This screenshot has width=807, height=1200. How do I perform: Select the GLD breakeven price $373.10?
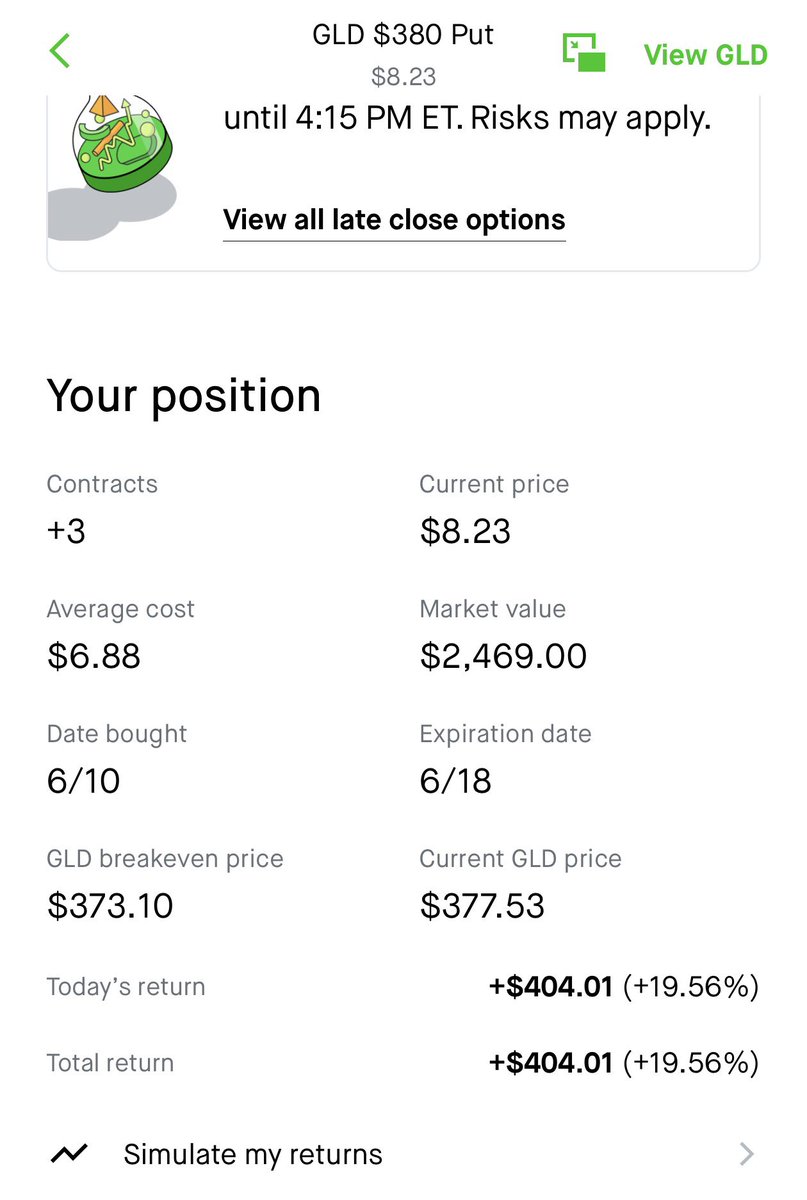(x=110, y=906)
